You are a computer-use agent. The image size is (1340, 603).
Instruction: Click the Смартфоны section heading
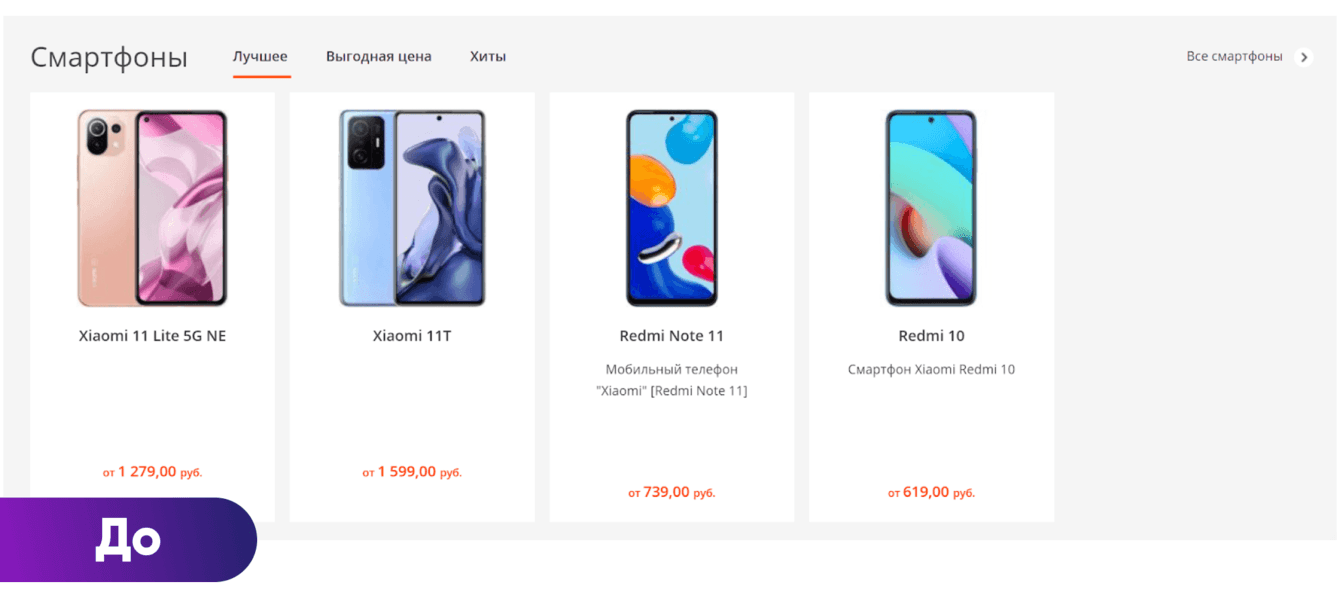(x=109, y=57)
